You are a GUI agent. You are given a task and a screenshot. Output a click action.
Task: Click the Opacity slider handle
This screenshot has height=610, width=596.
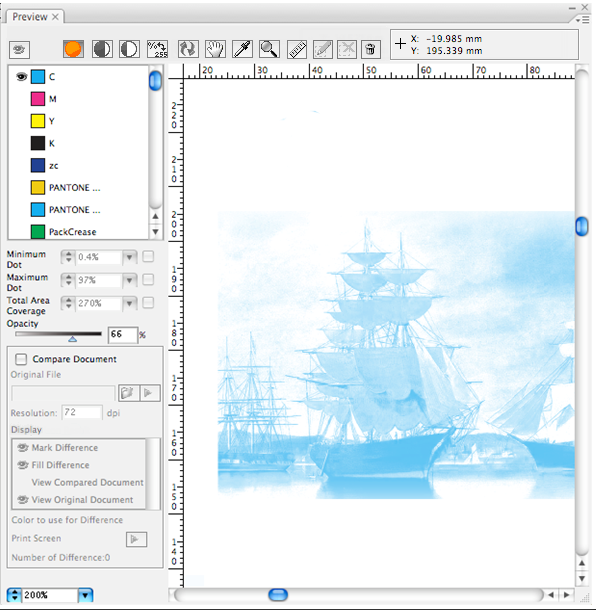[72, 339]
